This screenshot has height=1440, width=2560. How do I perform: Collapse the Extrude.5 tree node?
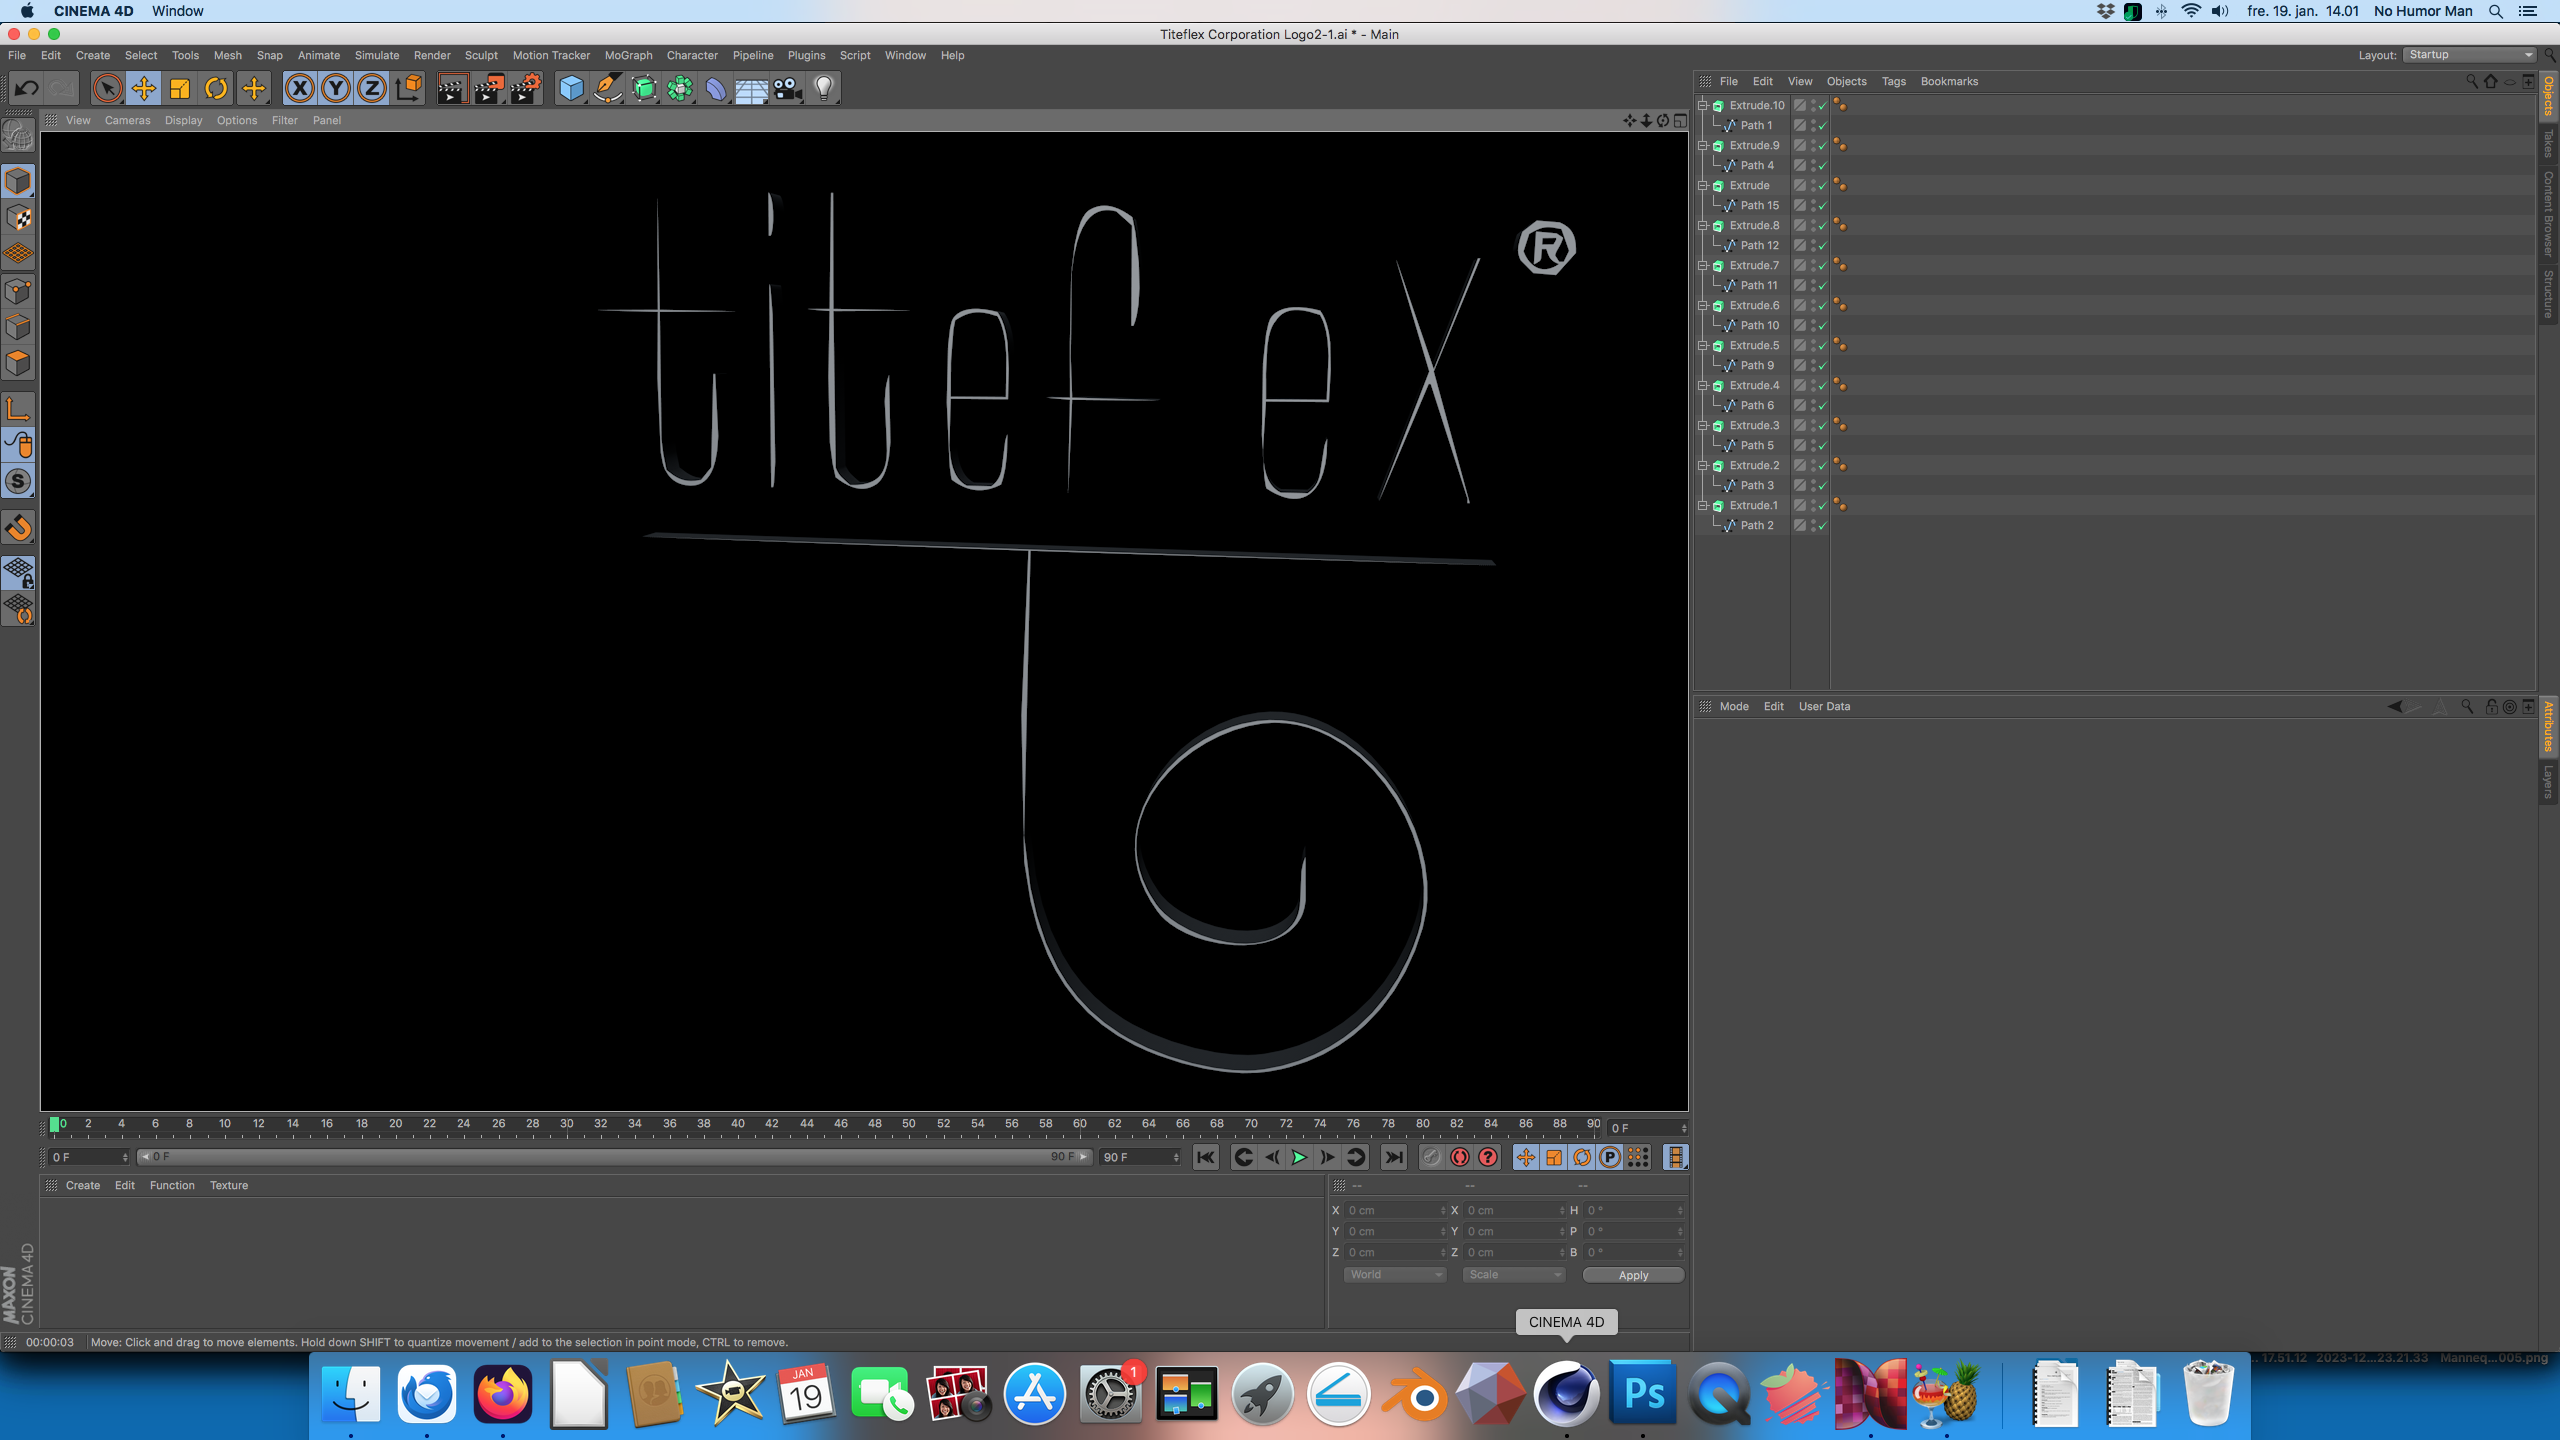pos(1702,345)
